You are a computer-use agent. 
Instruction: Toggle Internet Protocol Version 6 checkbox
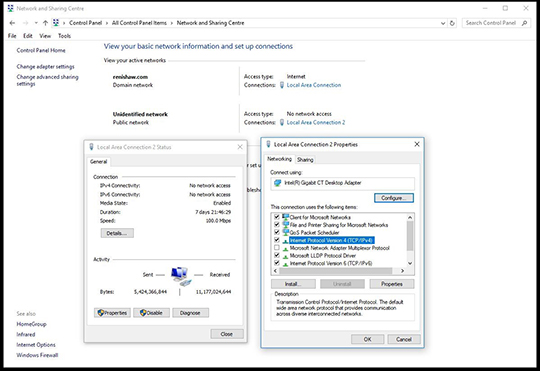[277, 263]
